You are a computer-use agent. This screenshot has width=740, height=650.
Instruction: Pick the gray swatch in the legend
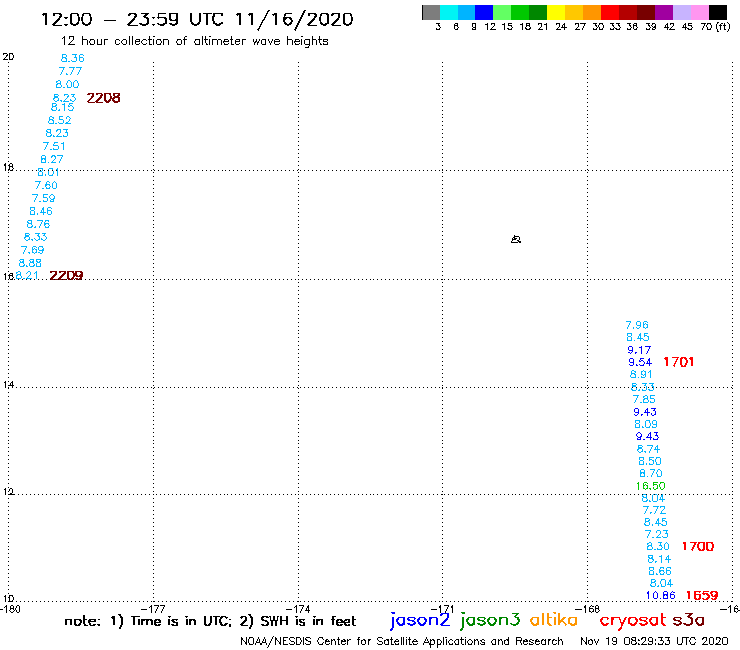click(431, 12)
